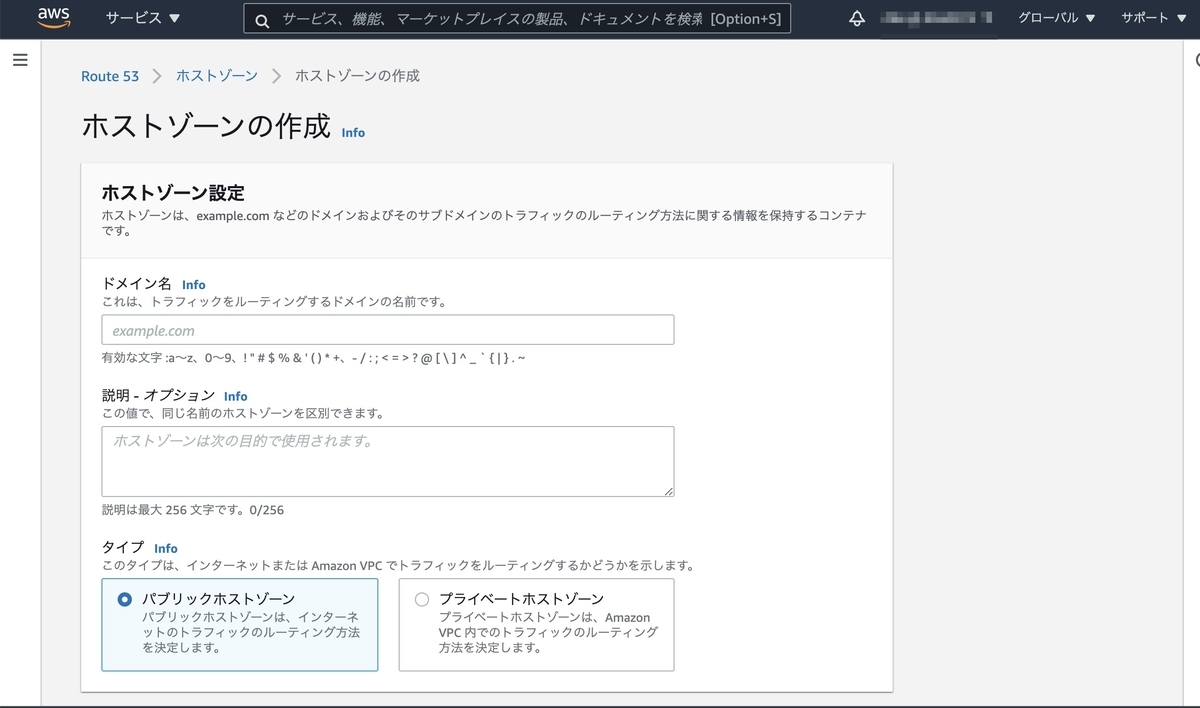Open Info link beside 説明 - オプション
Image resolution: width=1200 pixels, height=708 pixels.
click(235, 396)
